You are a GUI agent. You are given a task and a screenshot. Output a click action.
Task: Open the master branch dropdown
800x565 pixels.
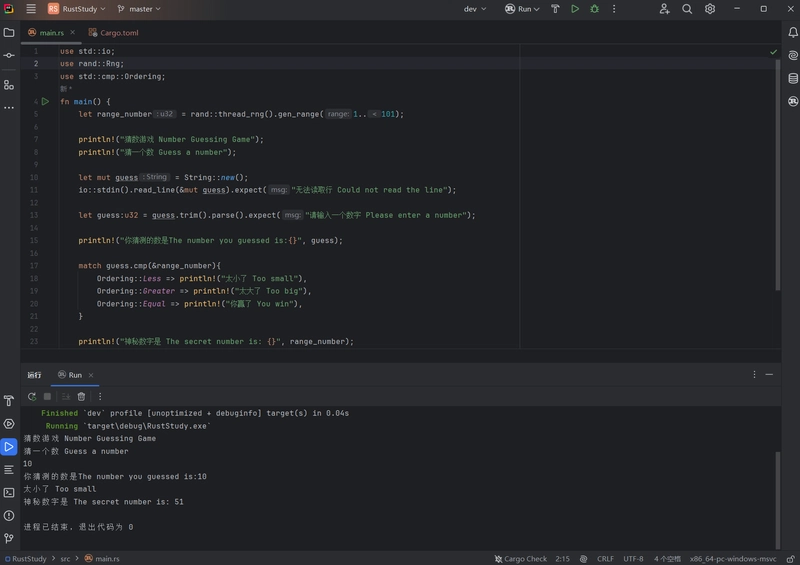coord(139,9)
